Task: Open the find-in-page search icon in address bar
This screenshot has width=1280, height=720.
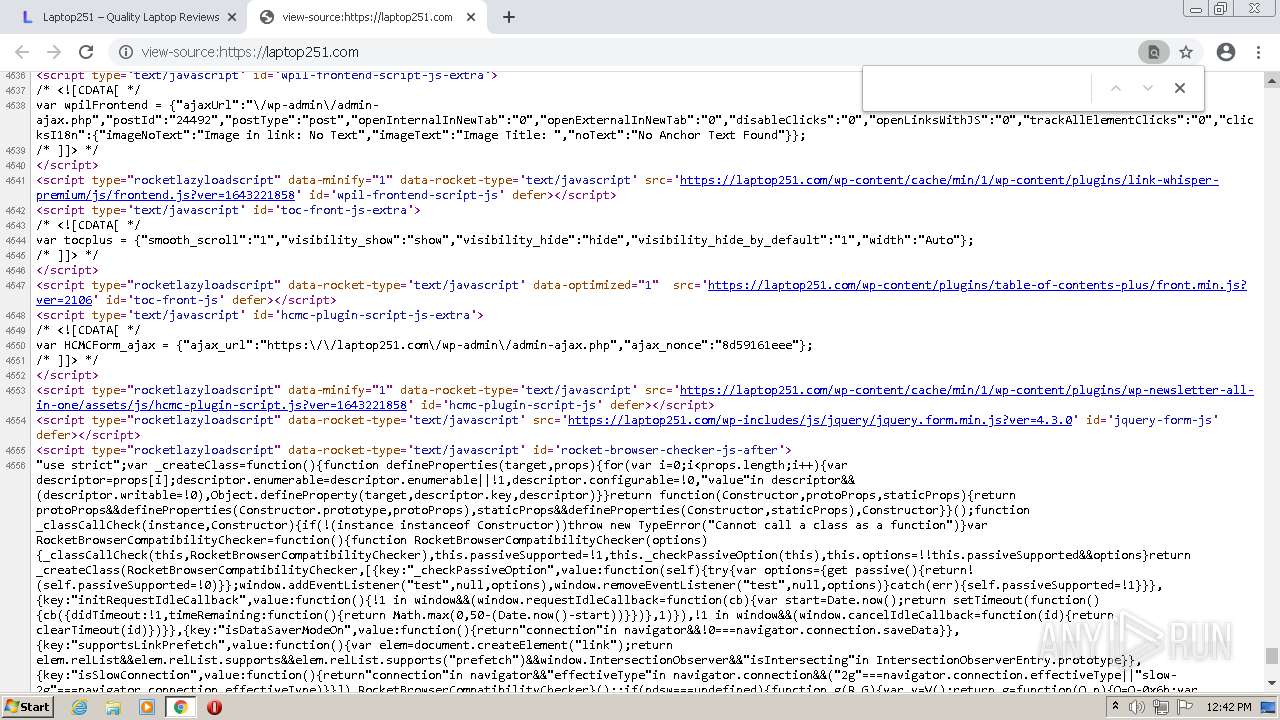Action: click(1153, 52)
